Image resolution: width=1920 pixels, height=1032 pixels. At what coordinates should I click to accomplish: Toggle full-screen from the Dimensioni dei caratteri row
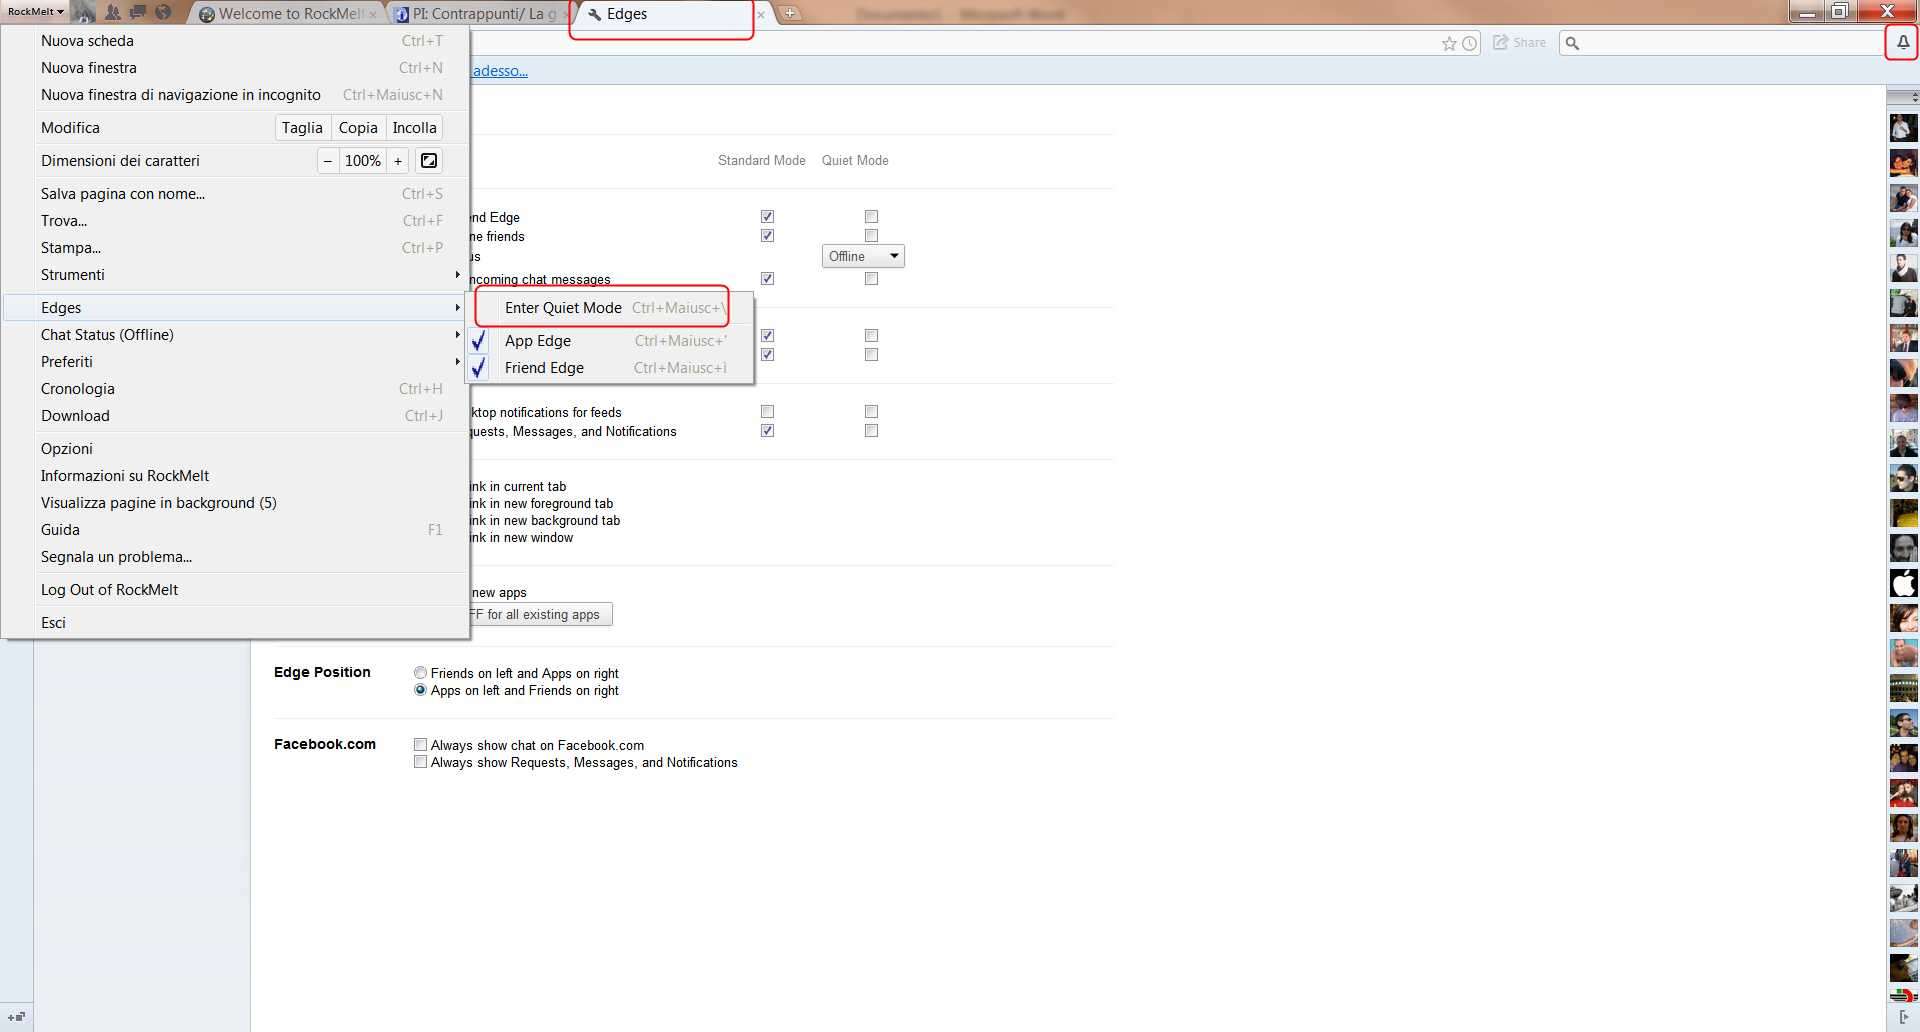[x=429, y=160]
